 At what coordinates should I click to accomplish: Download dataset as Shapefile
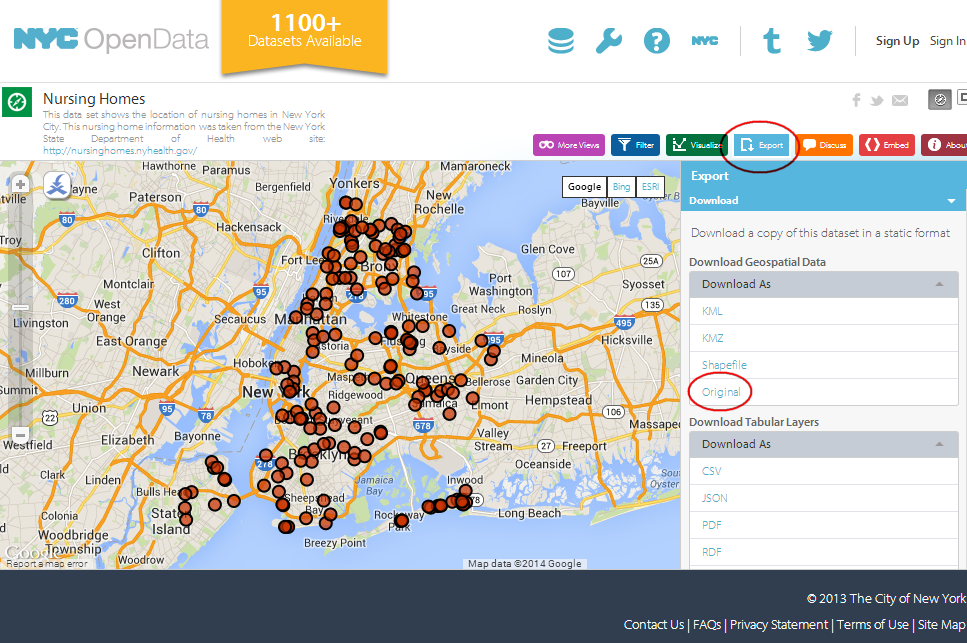(724, 365)
